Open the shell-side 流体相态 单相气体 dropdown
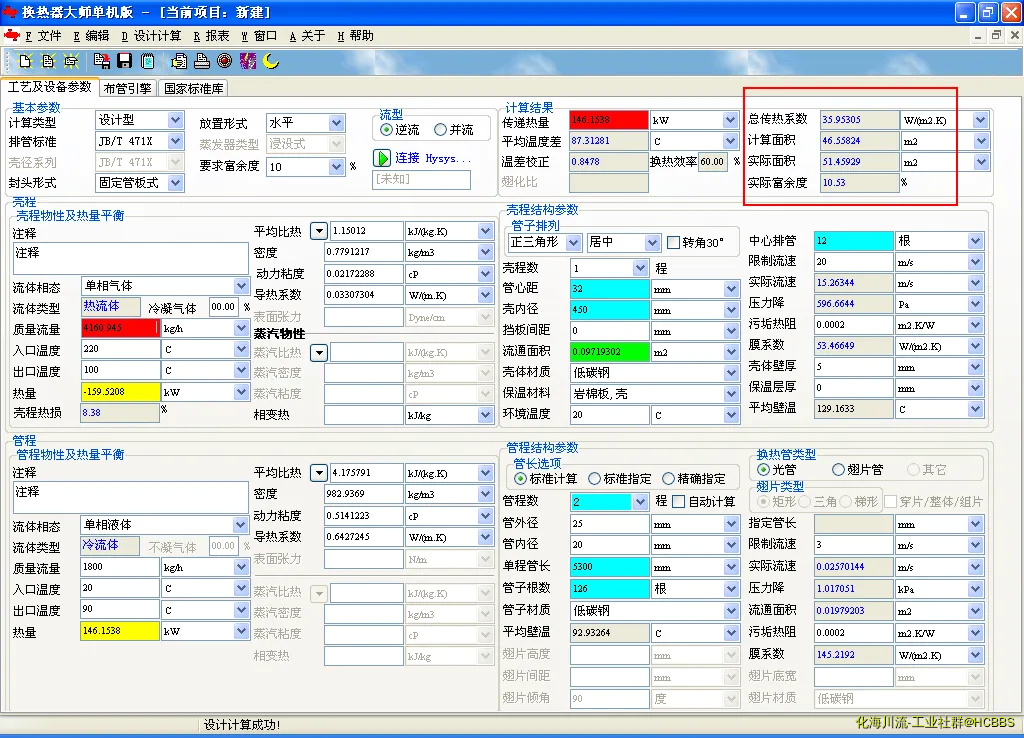This screenshot has height=738, width=1024. [241, 286]
